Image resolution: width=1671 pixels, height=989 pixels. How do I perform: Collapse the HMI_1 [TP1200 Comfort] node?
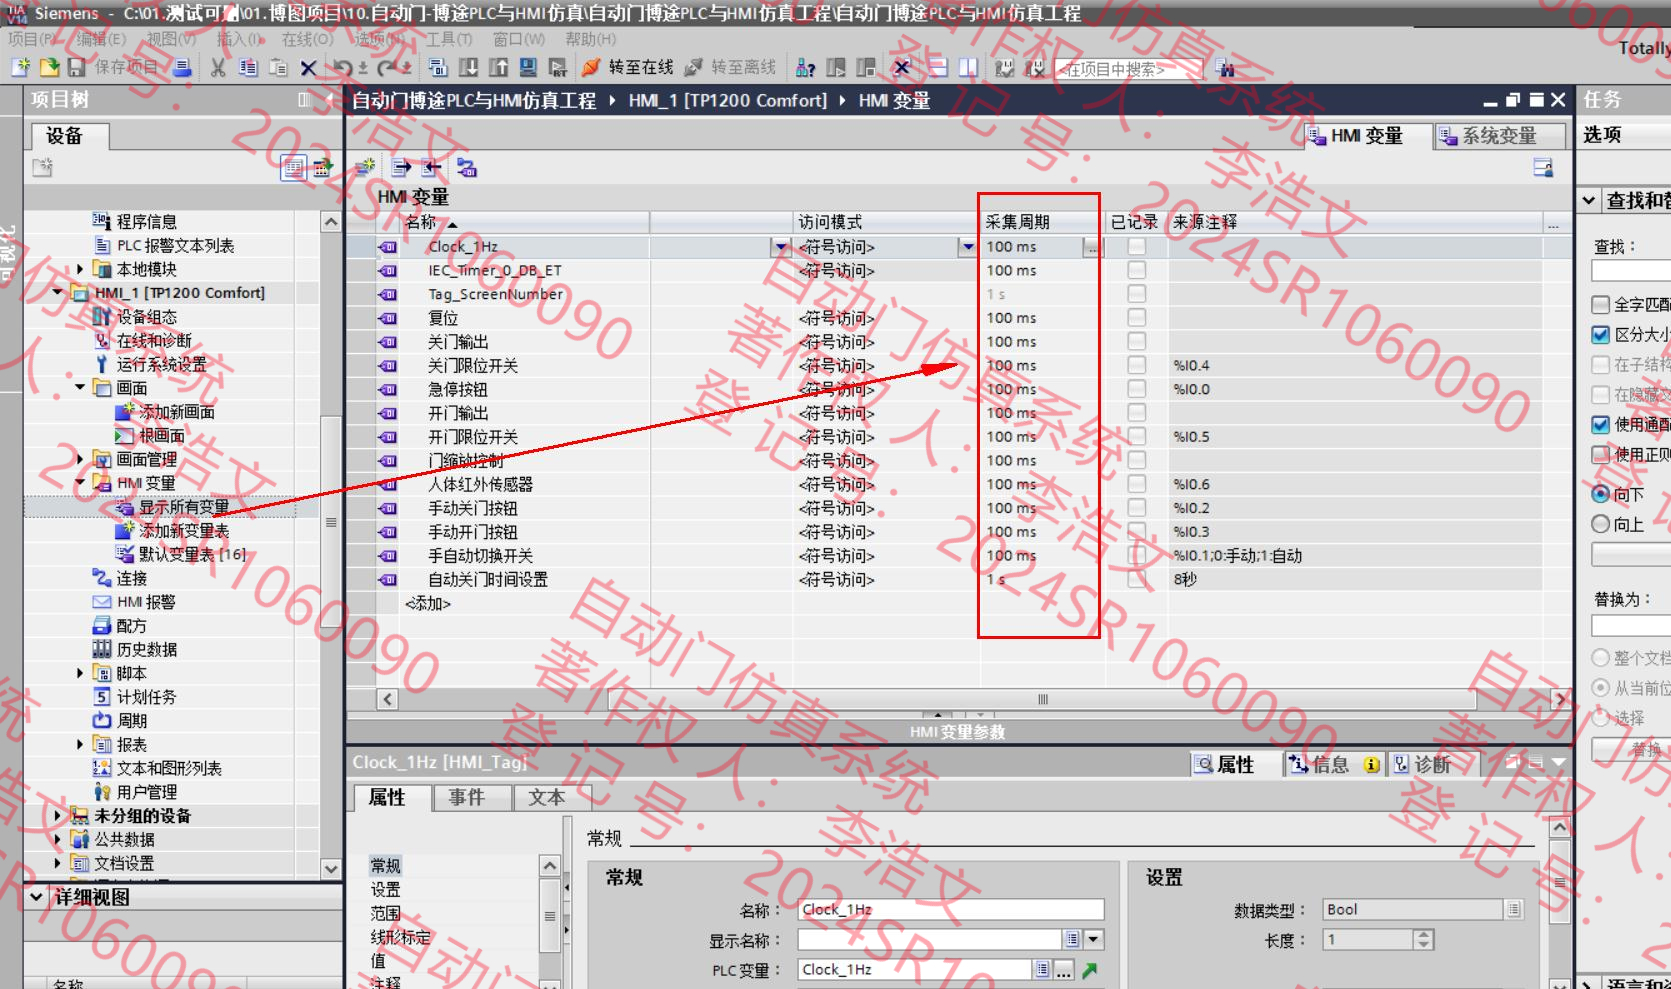(x=58, y=293)
